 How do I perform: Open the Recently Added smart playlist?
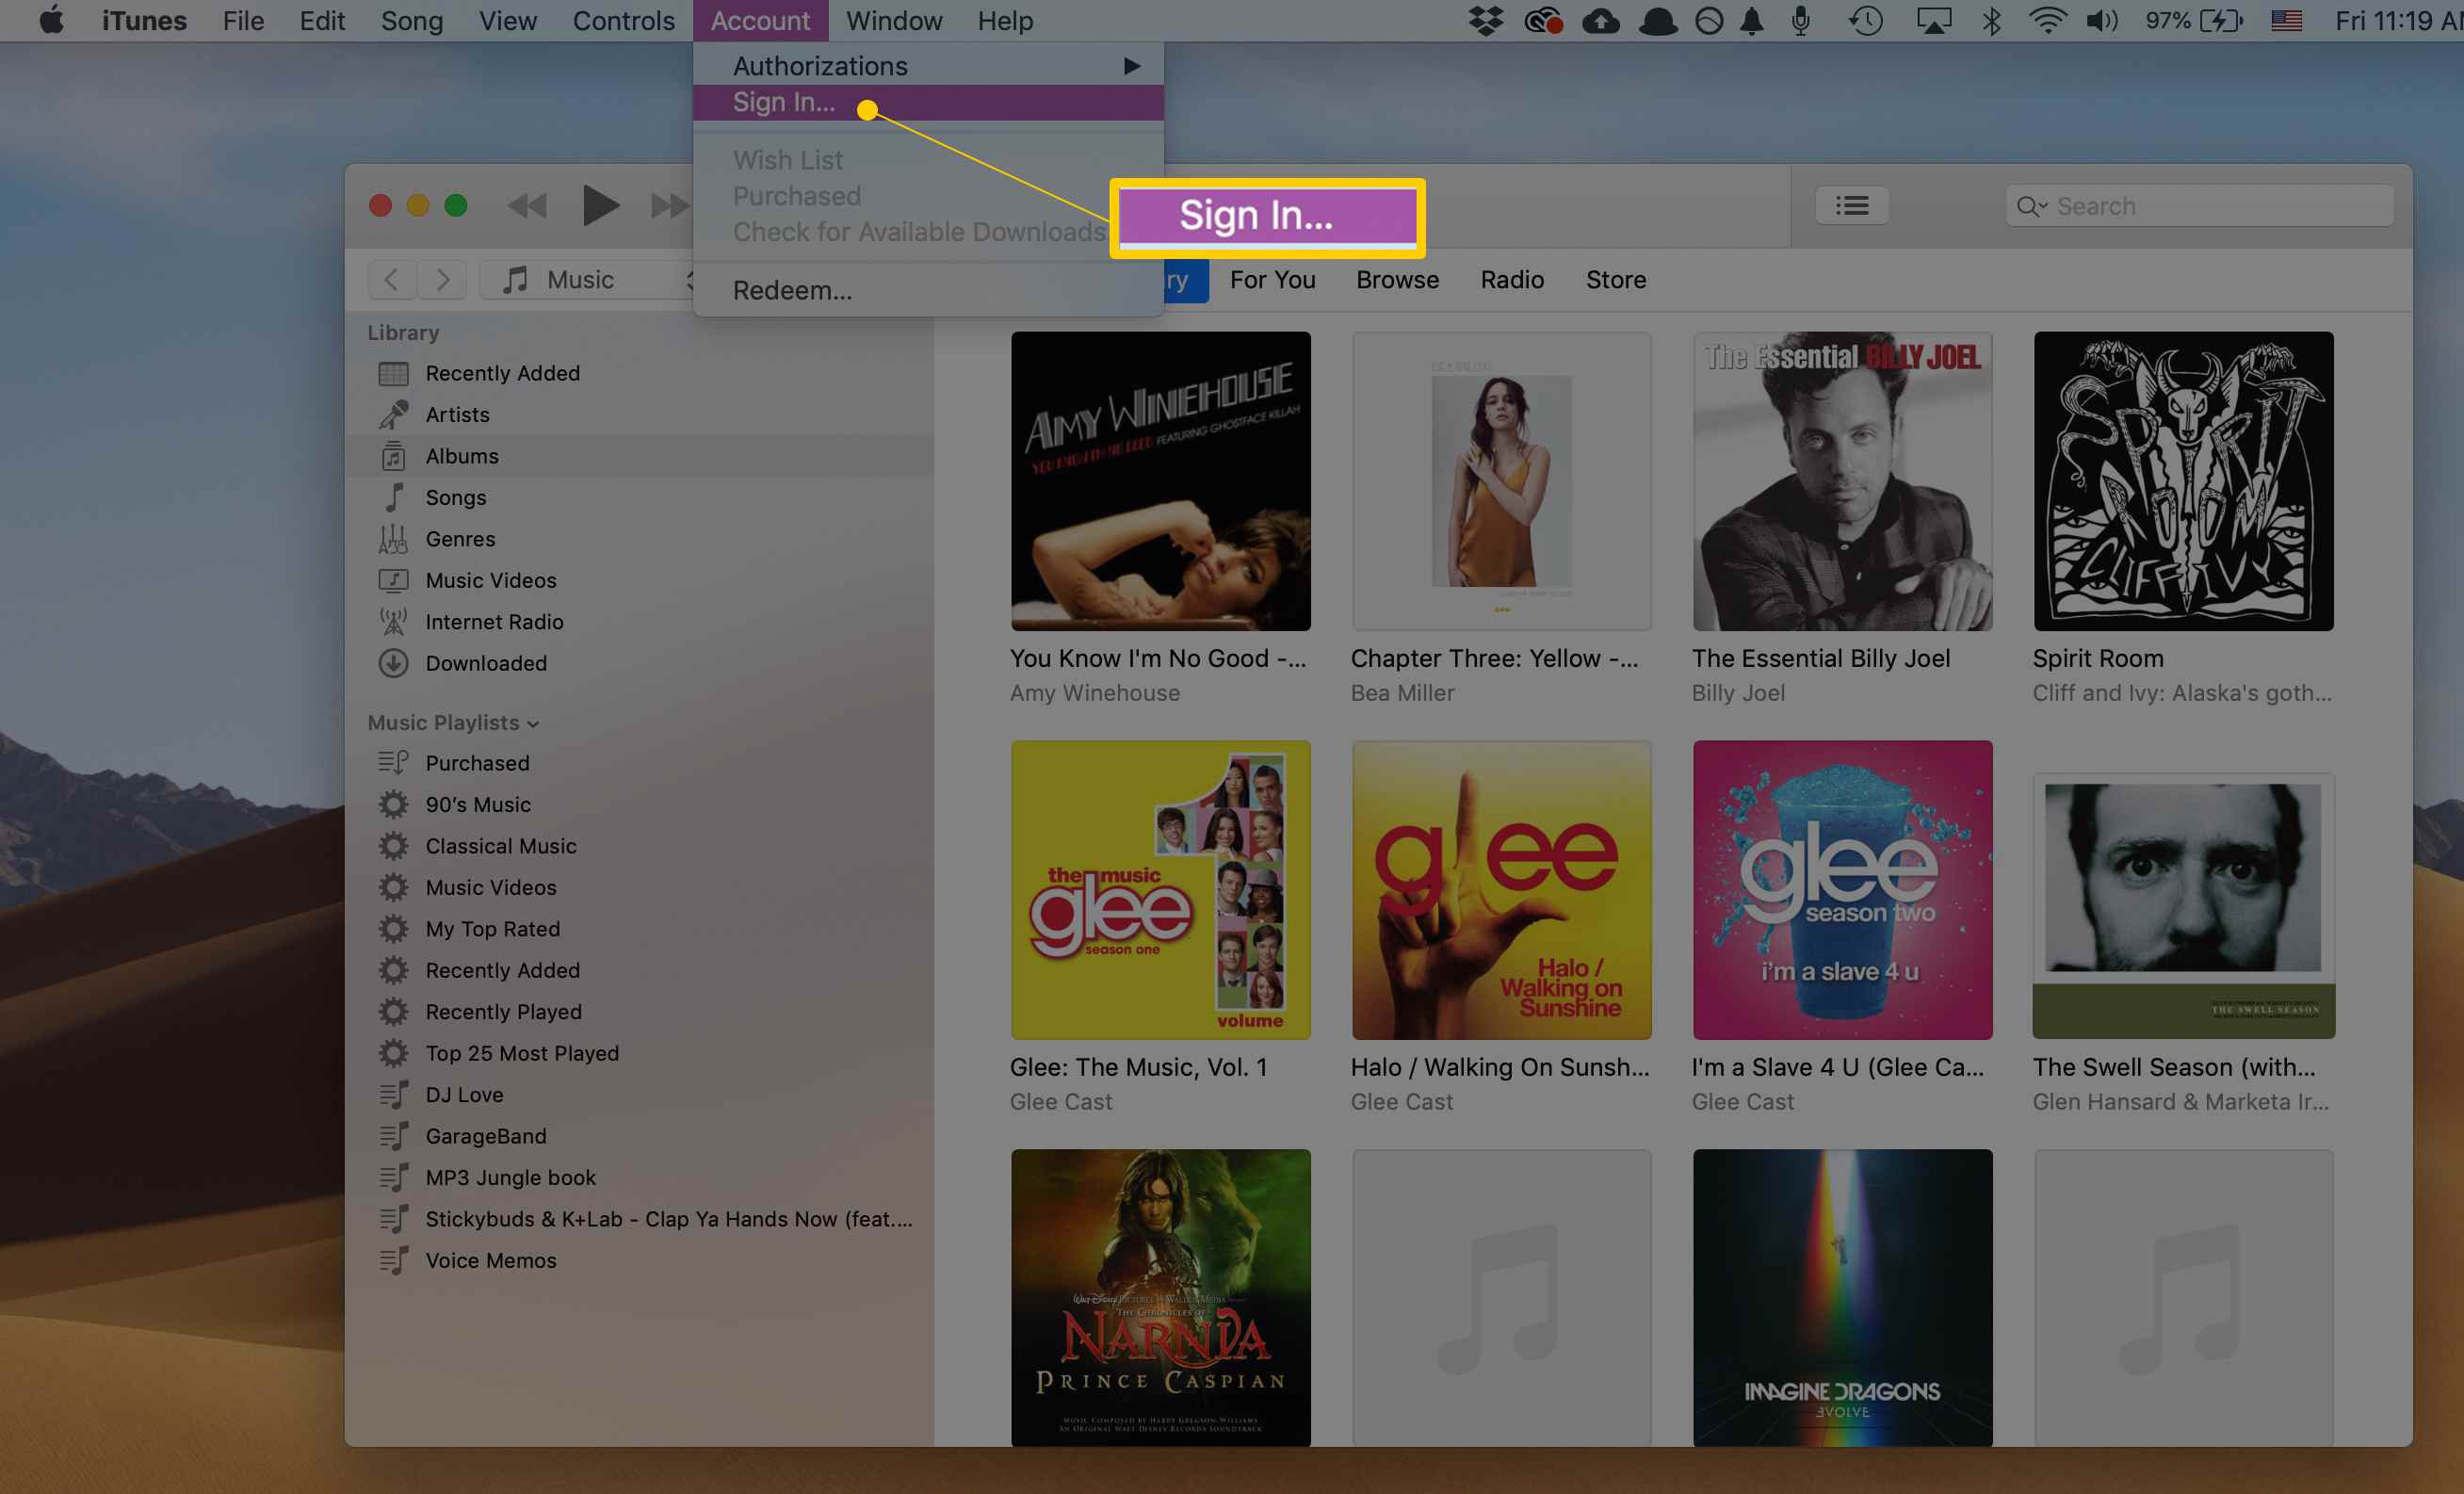640,971
